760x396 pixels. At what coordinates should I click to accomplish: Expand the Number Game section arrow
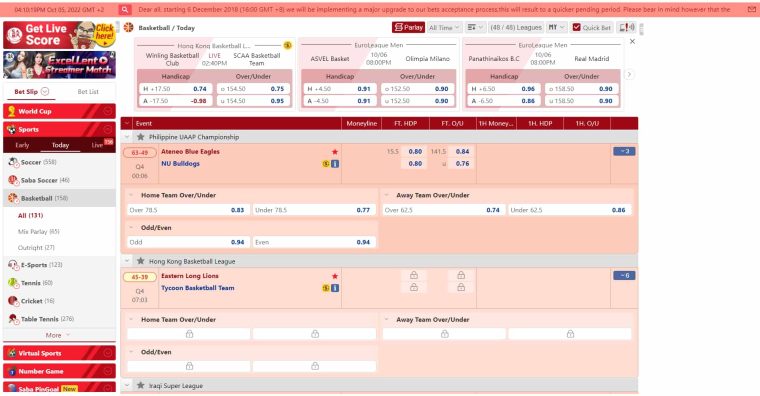(x=108, y=371)
